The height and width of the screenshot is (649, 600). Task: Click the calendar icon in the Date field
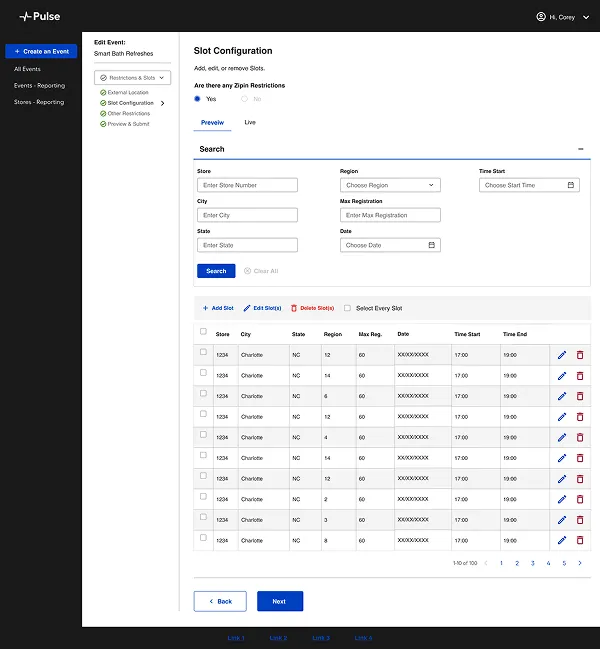point(432,245)
